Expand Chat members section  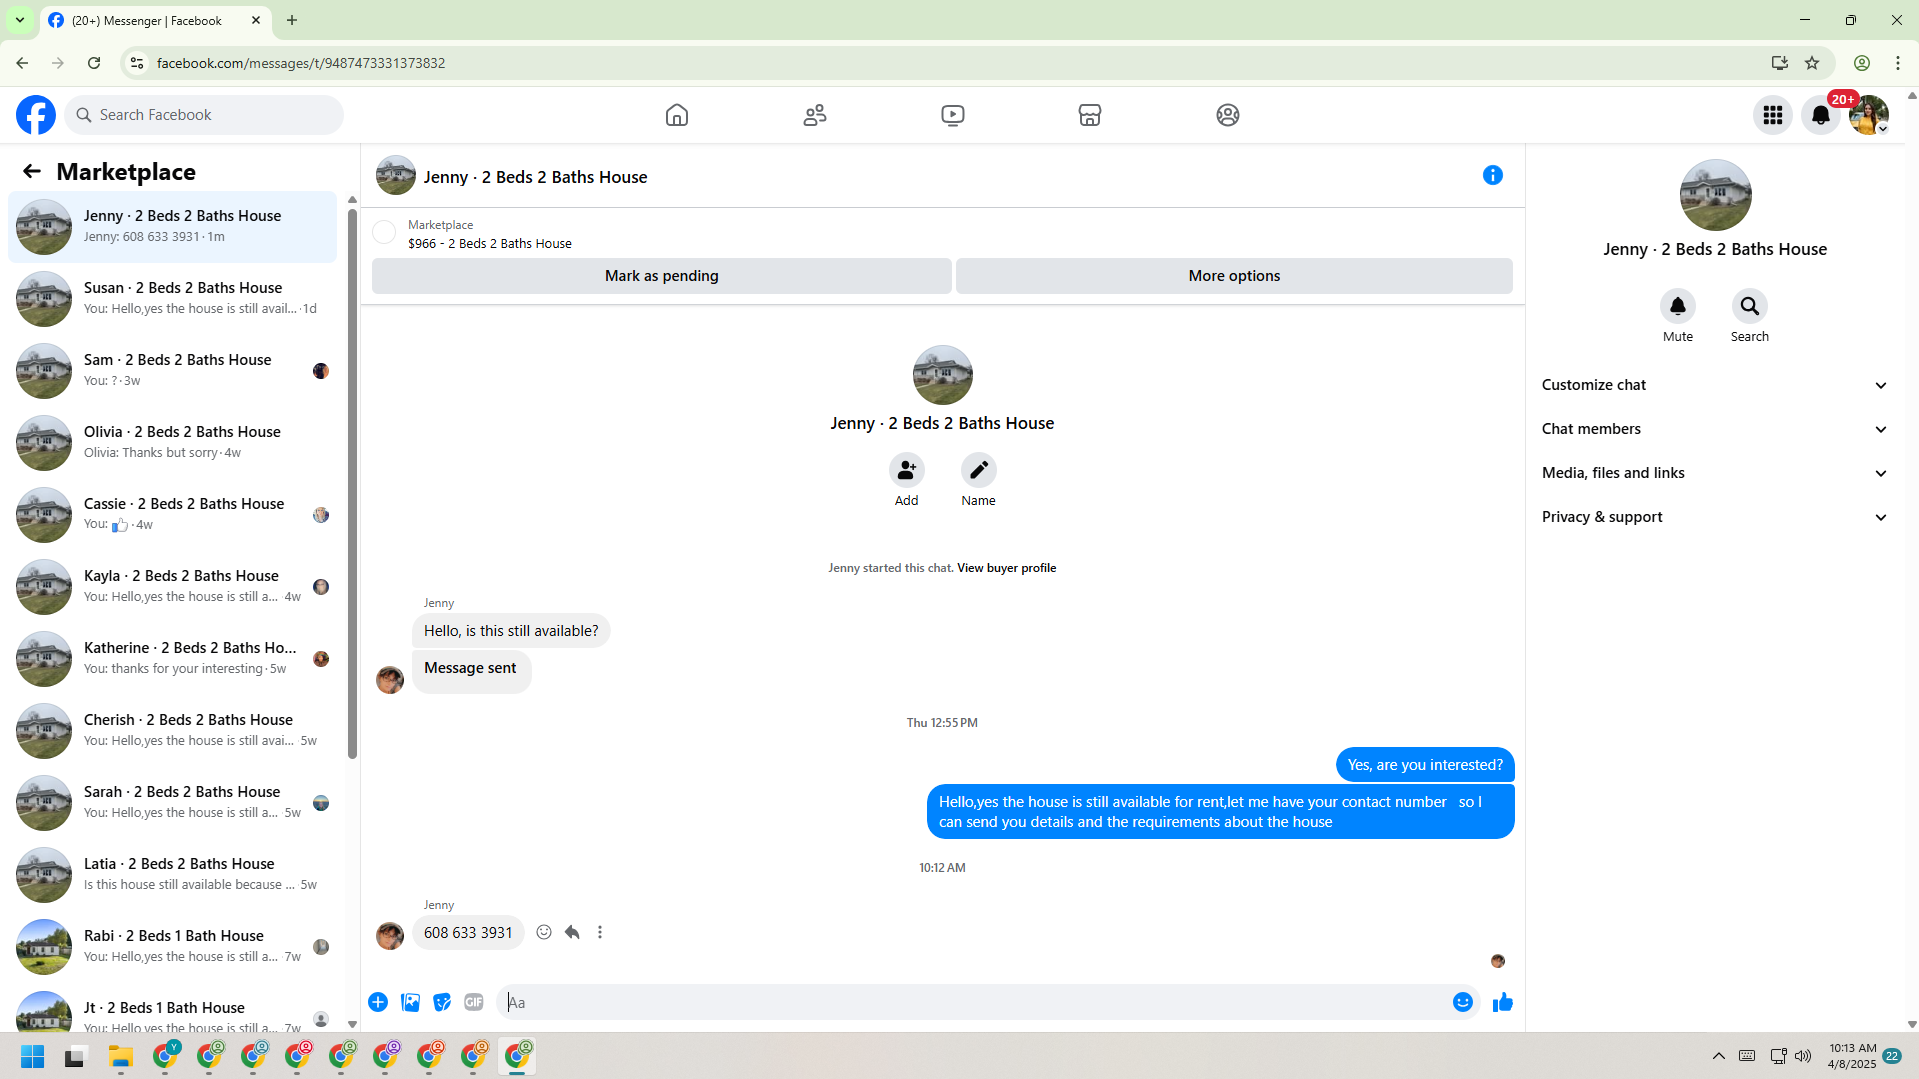click(1715, 429)
